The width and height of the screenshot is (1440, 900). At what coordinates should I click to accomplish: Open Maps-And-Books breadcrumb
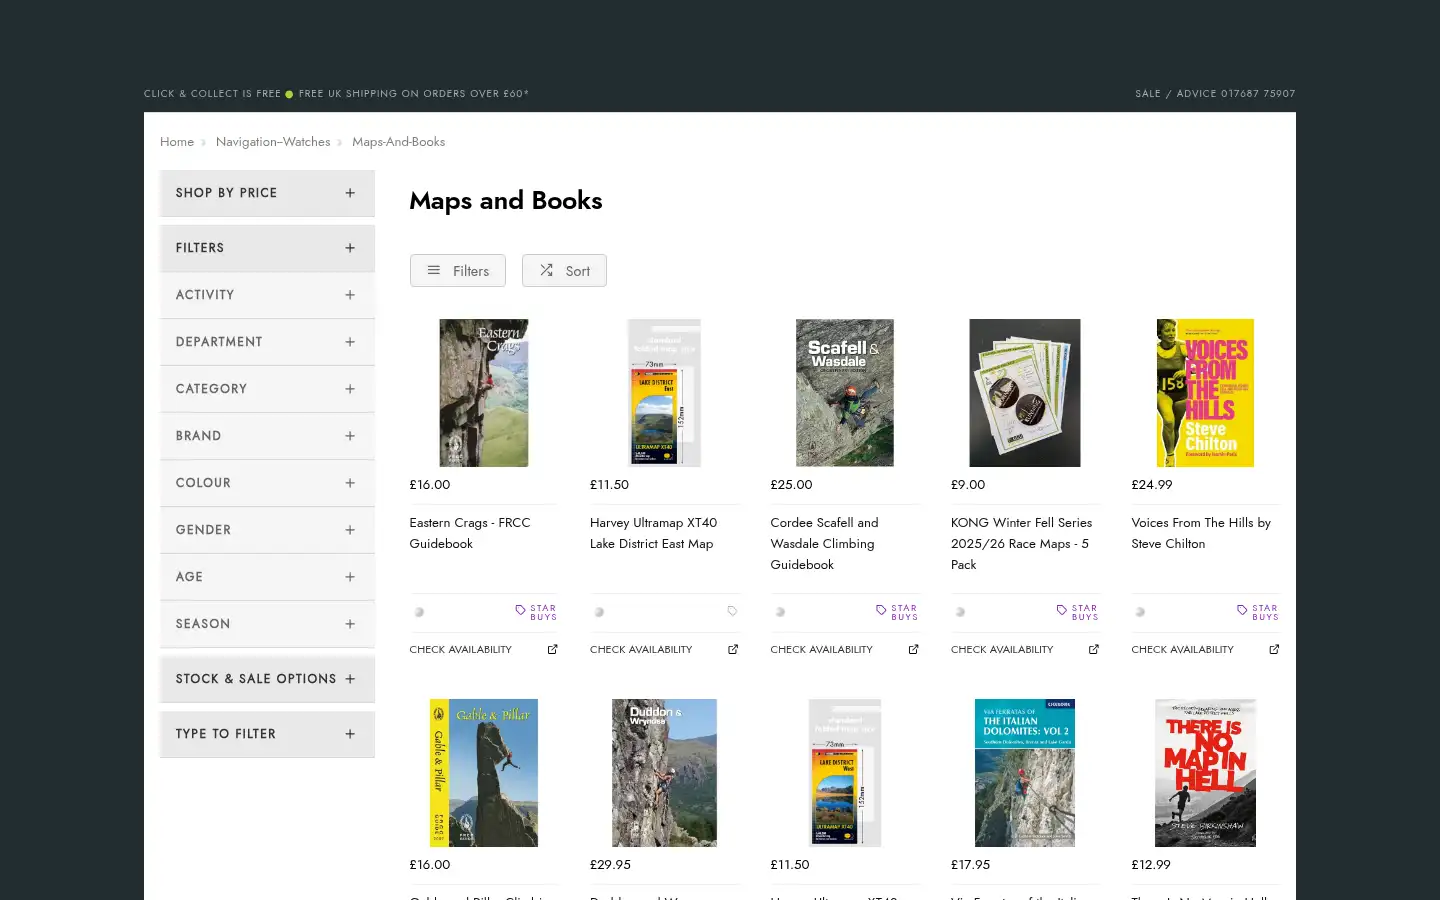coord(398,142)
